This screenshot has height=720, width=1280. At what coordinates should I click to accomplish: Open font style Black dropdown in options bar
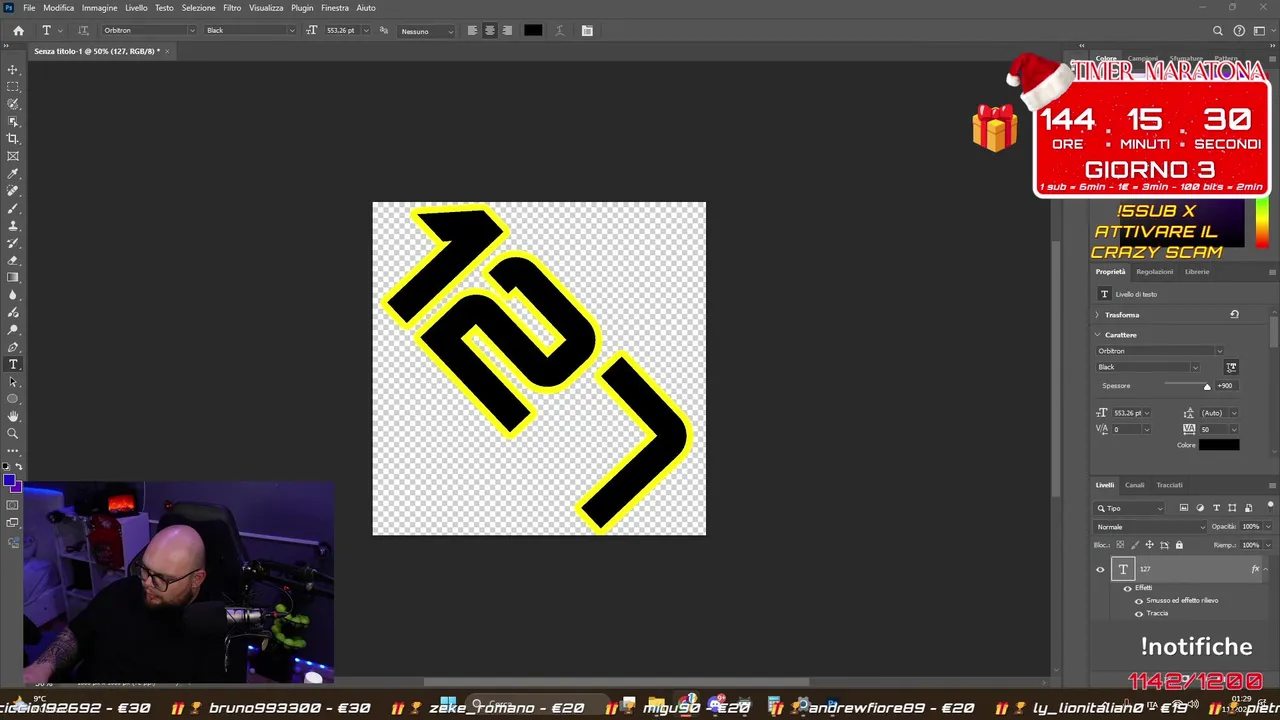(x=291, y=31)
